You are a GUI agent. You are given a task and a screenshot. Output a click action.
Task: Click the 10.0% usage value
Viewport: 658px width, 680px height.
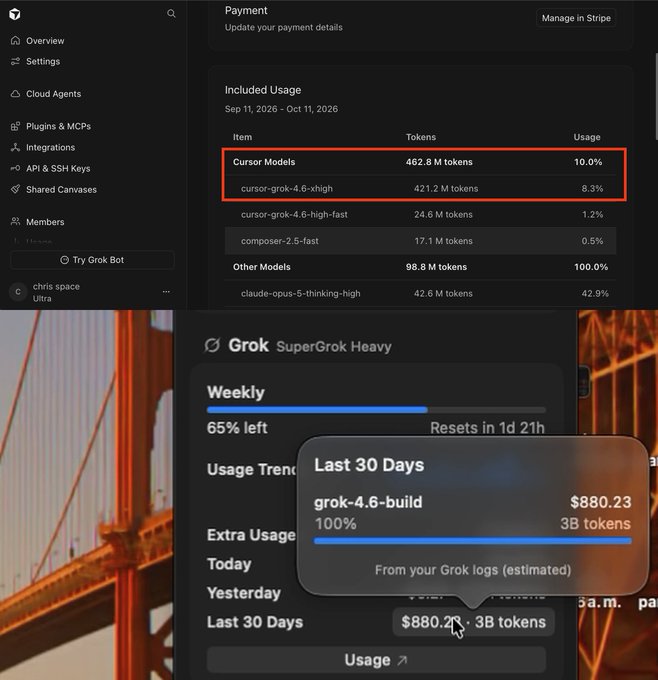588,162
